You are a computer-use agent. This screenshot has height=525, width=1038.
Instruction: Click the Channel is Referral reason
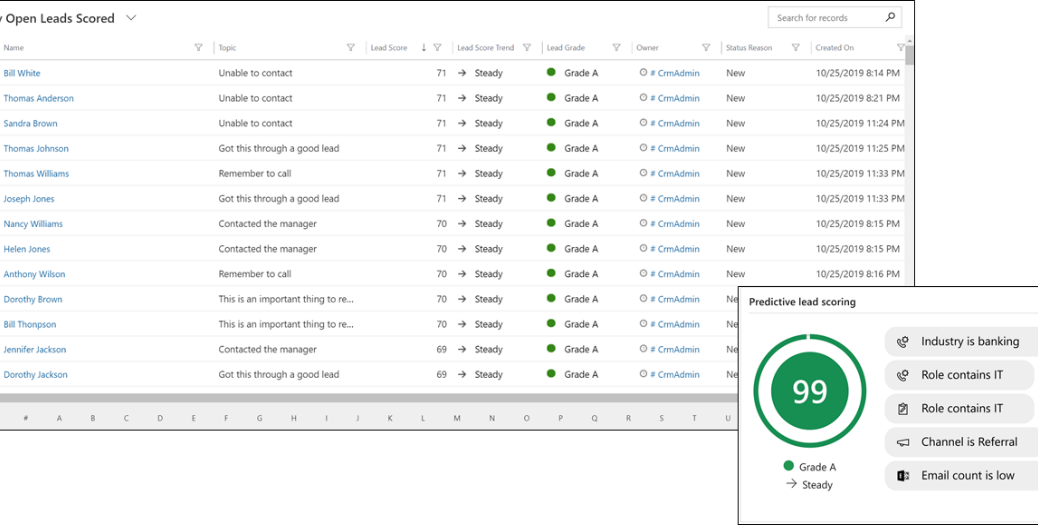point(961,442)
